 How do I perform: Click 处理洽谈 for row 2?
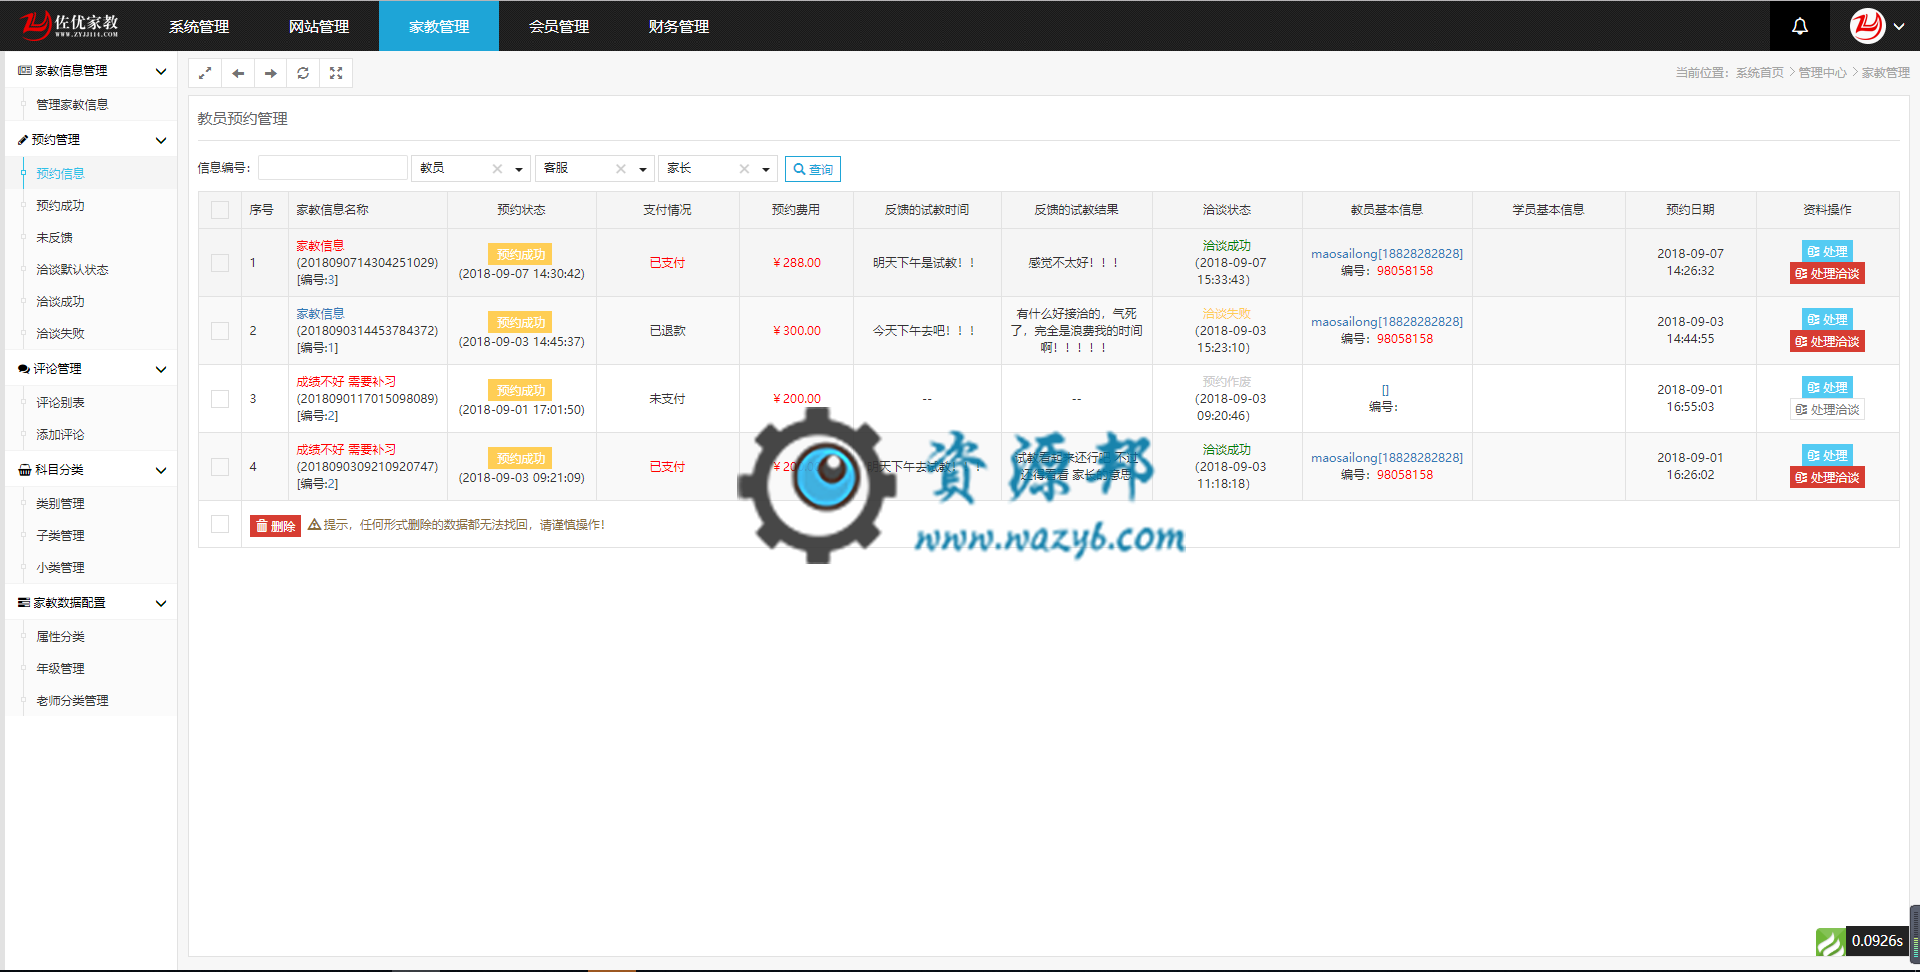[1827, 342]
